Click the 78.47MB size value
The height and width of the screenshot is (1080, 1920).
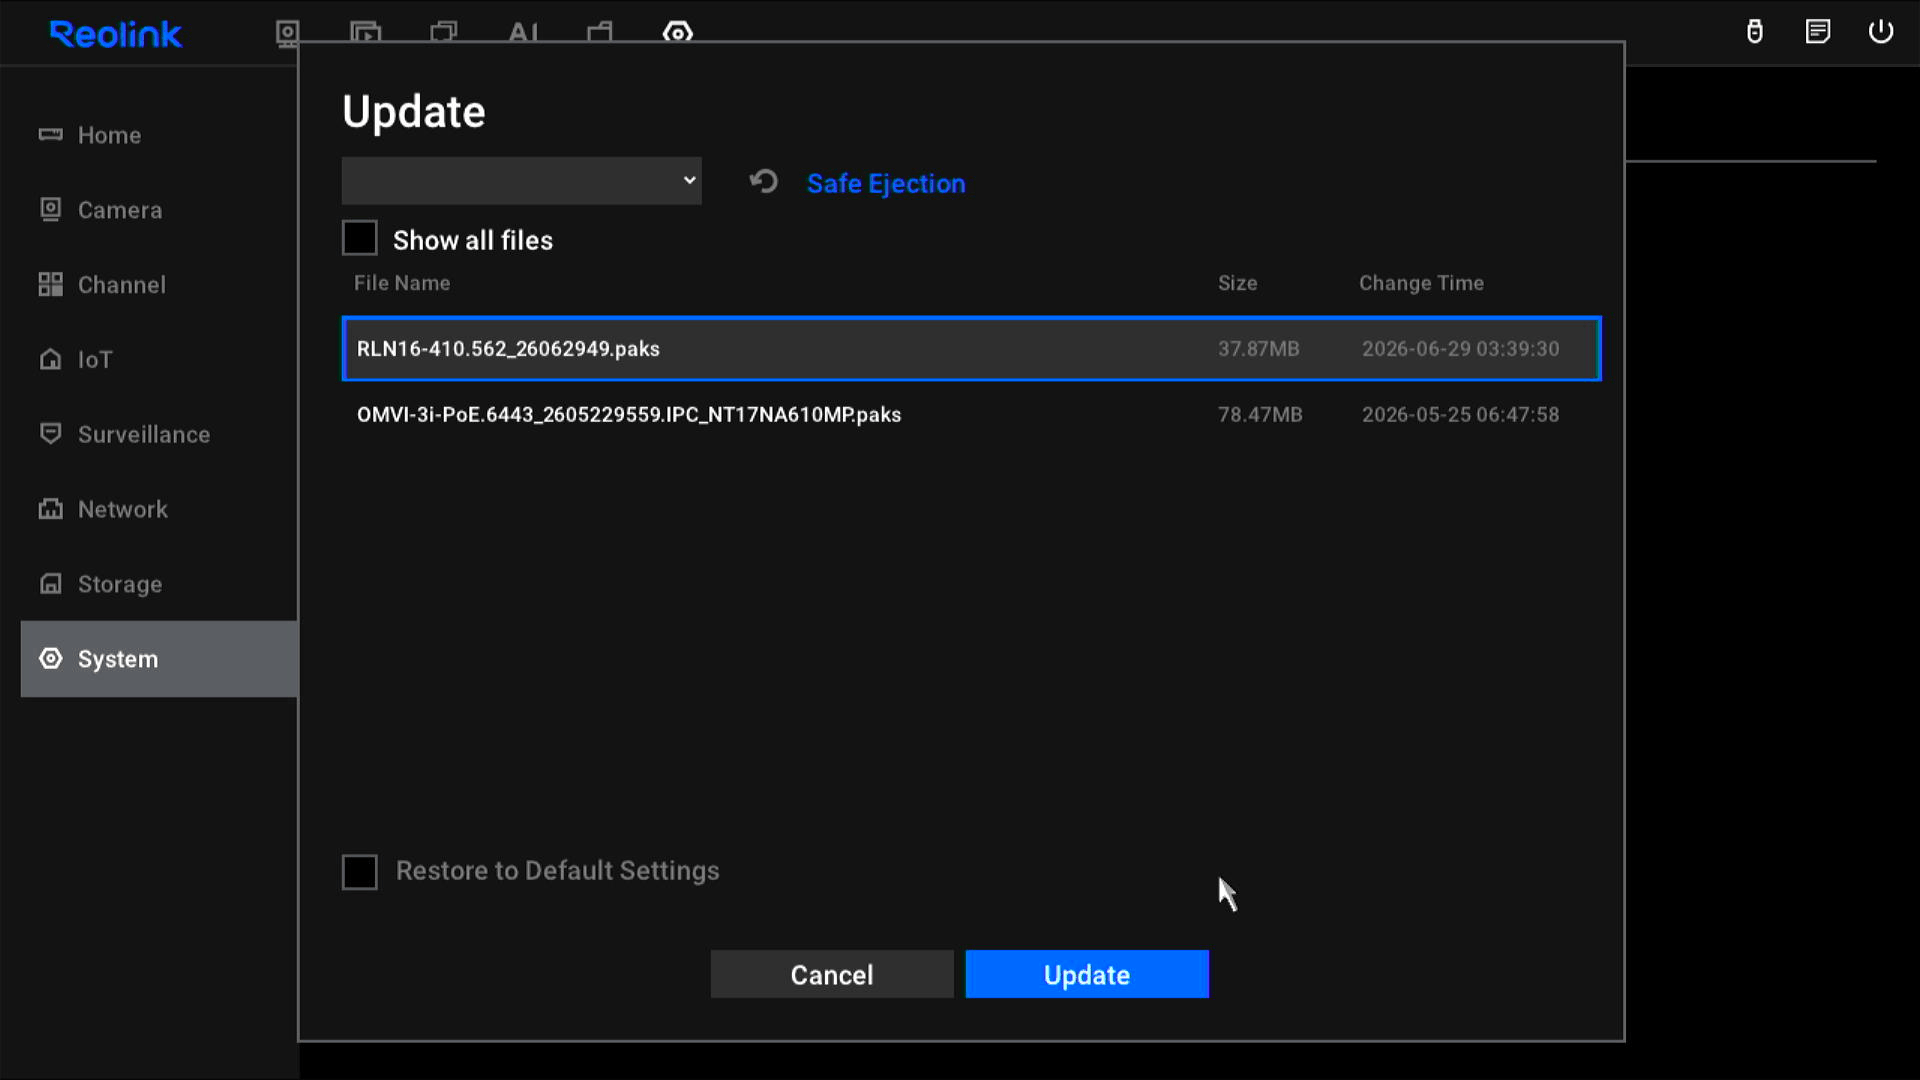click(x=1260, y=415)
